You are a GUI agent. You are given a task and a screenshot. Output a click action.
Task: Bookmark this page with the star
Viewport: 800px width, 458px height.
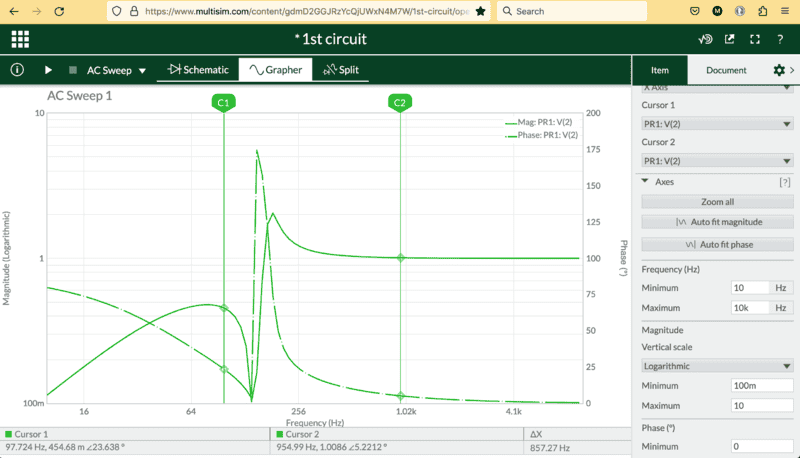click(x=480, y=11)
